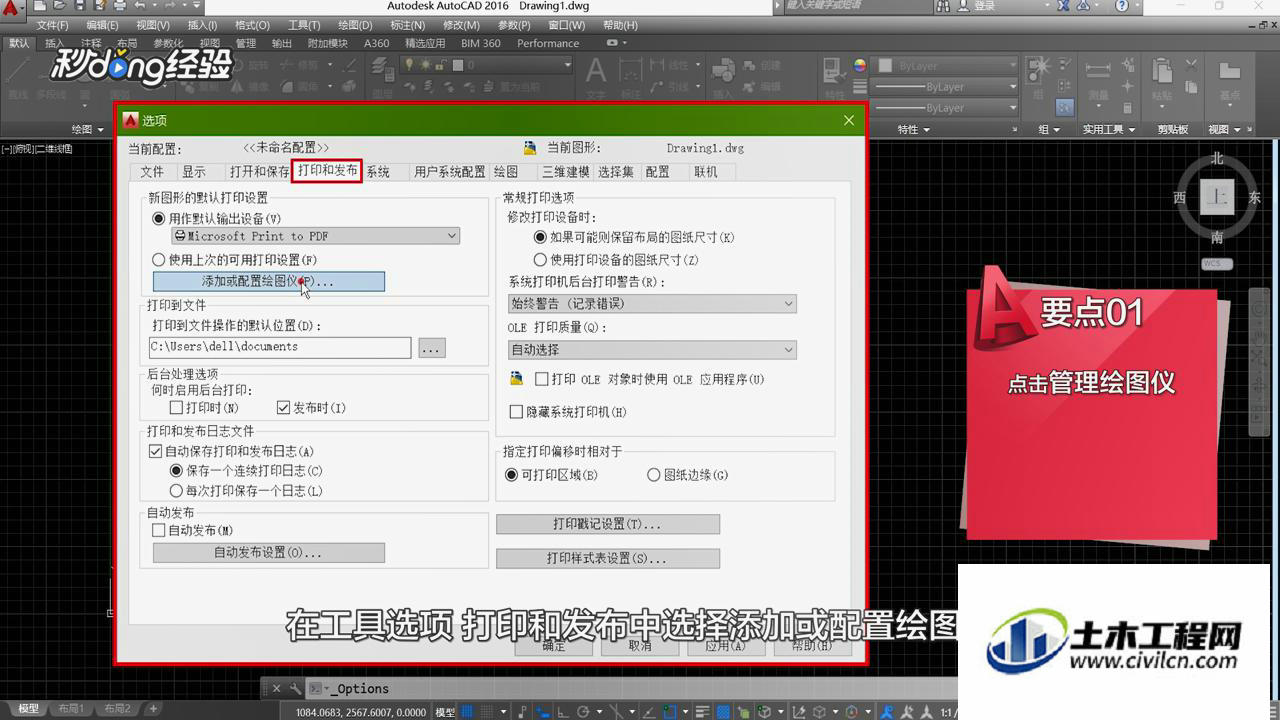Click 打印样式表设置(S)... button

[x=608, y=558]
